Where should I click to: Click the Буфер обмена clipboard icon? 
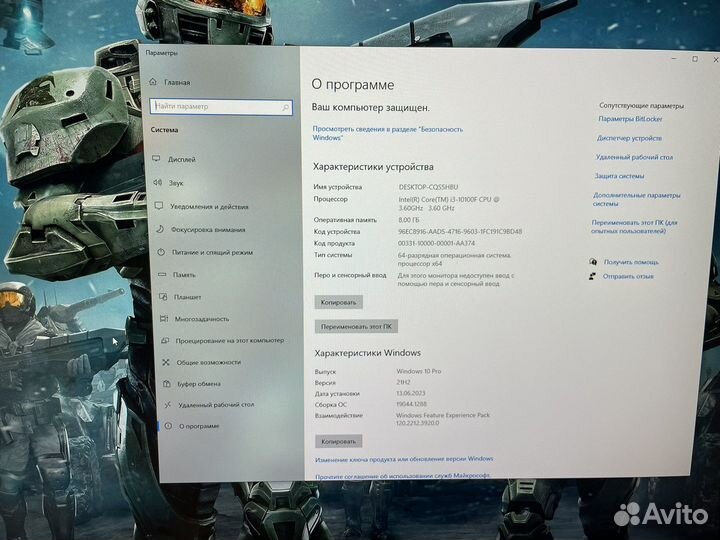tap(167, 383)
